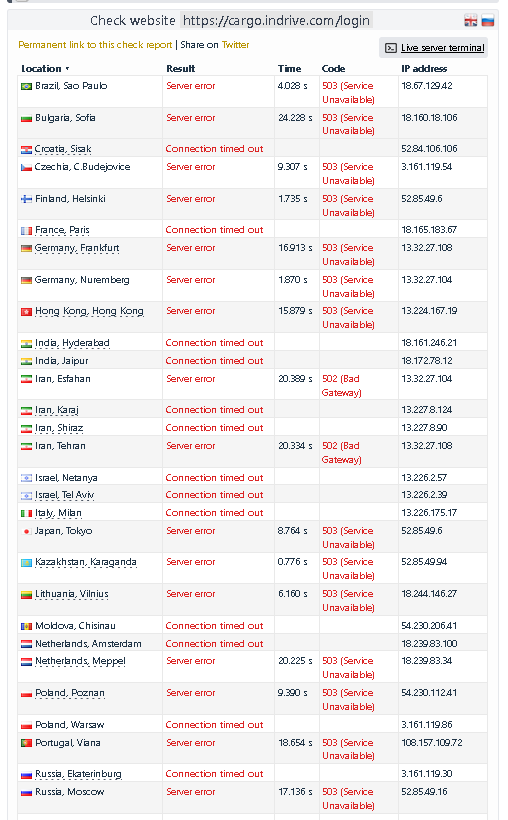Share the report on Twitter
This screenshot has height=820, width=508.
tap(235, 45)
